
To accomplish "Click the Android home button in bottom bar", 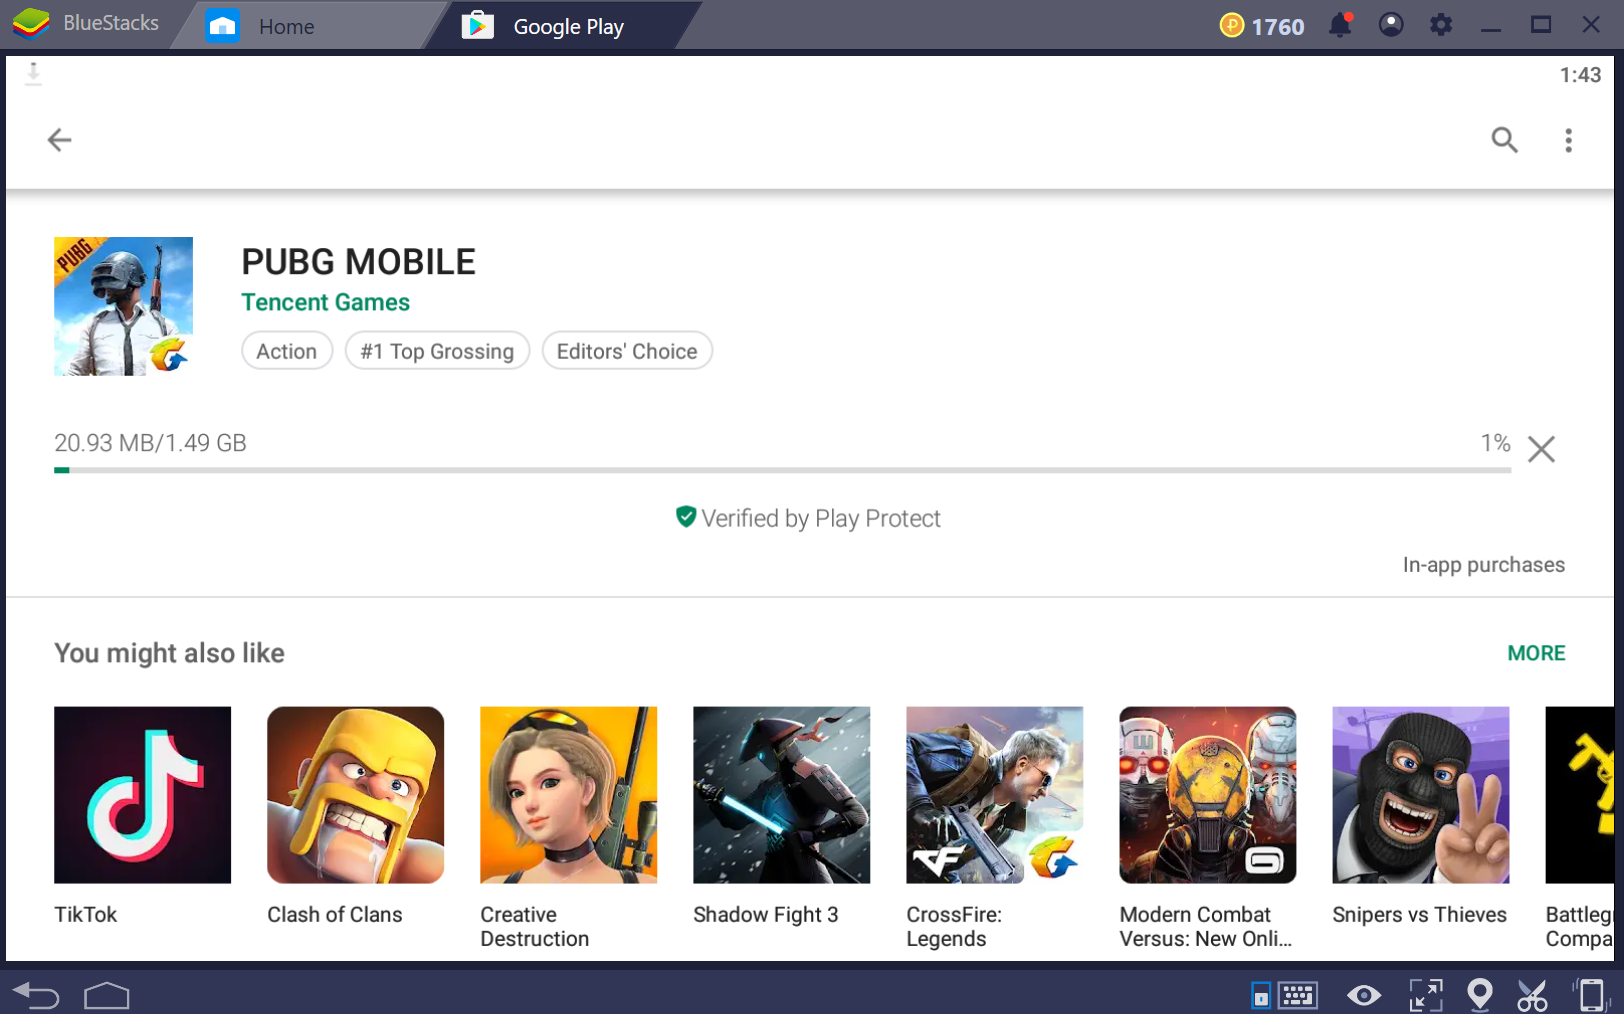I will pyautogui.click(x=107, y=995).
